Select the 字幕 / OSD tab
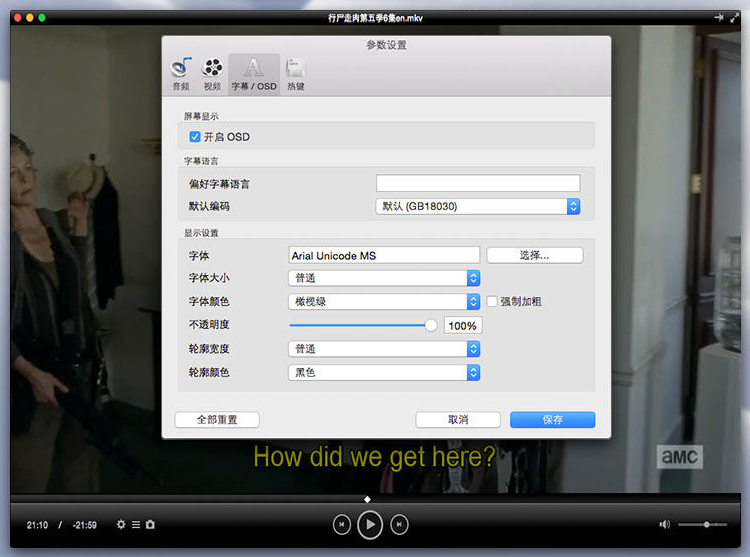 pos(254,74)
